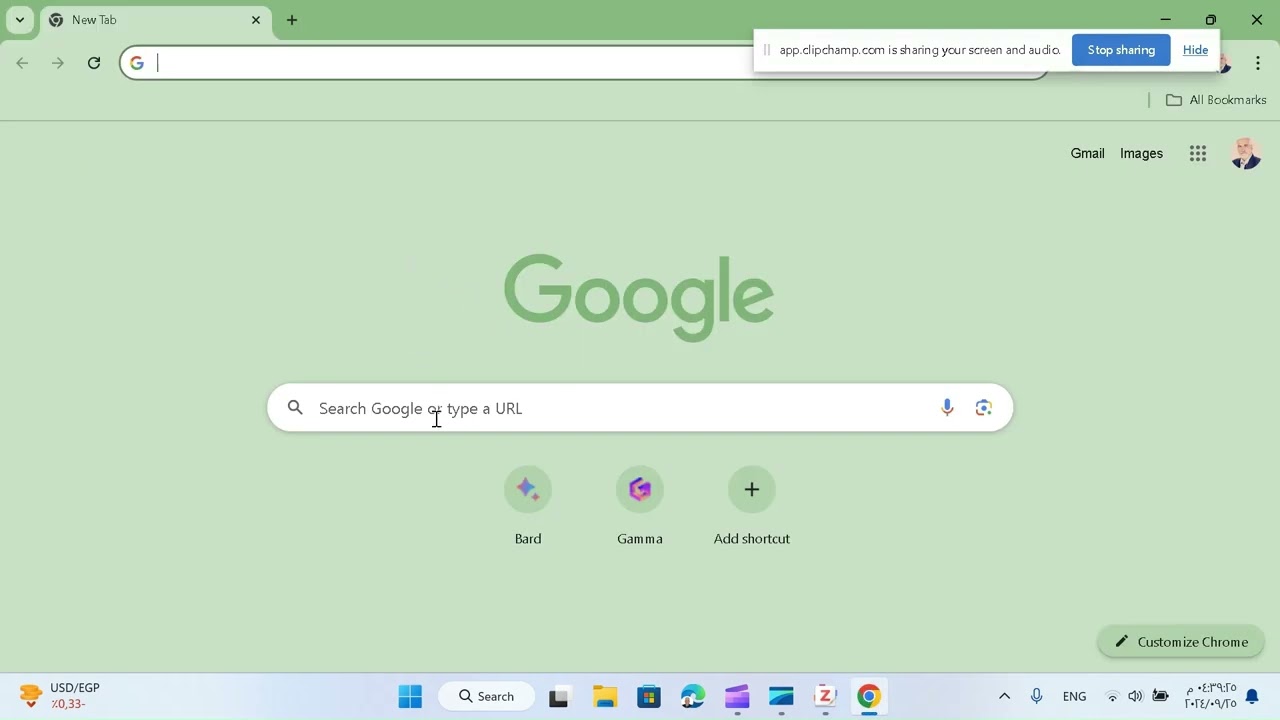Stop sharing the screen

point(1121,50)
